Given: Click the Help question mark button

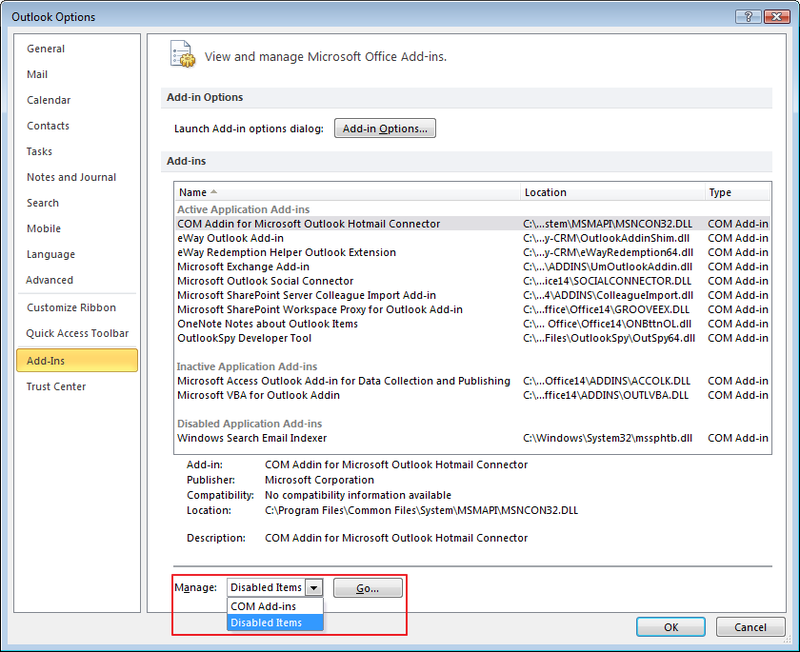Looking at the screenshot, I should coord(748,16).
